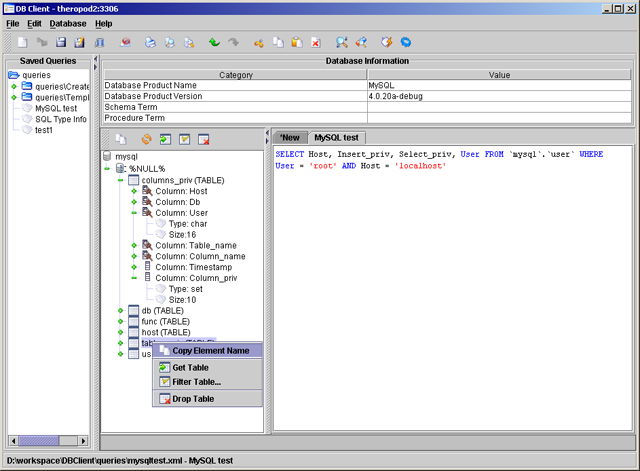Click the Saved Queries horizontal scrollbar thumb
The height and width of the screenshot is (471, 640).
click(39, 441)
